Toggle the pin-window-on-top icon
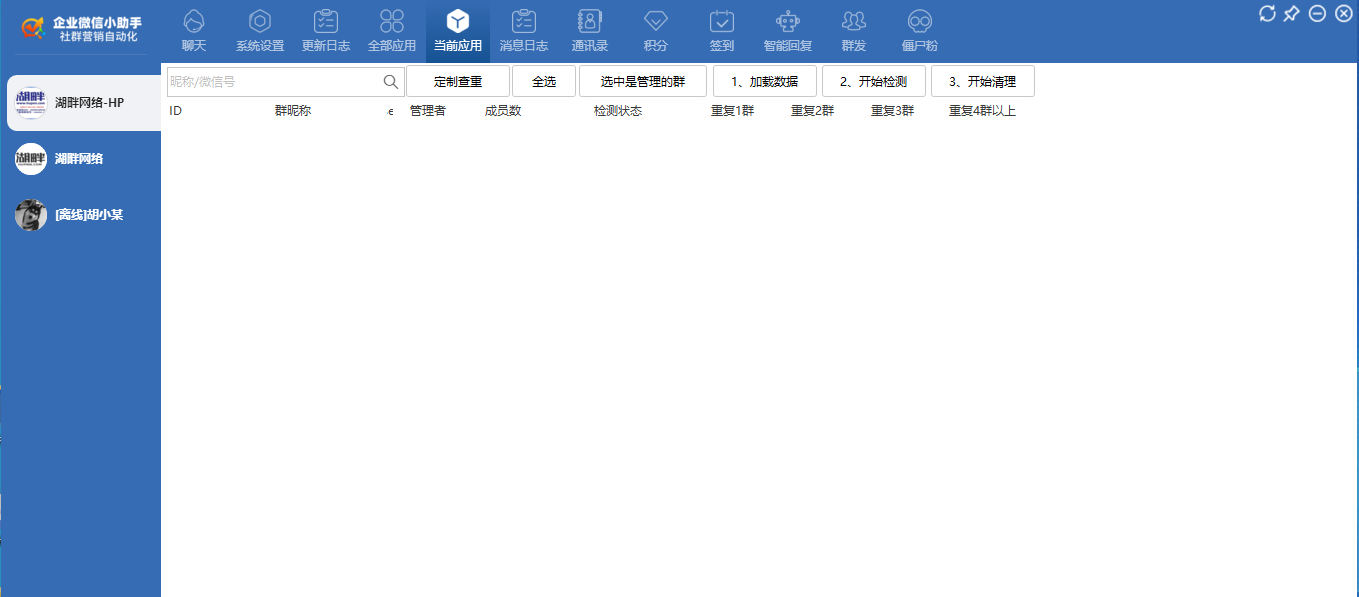 tap(1292, 14)
